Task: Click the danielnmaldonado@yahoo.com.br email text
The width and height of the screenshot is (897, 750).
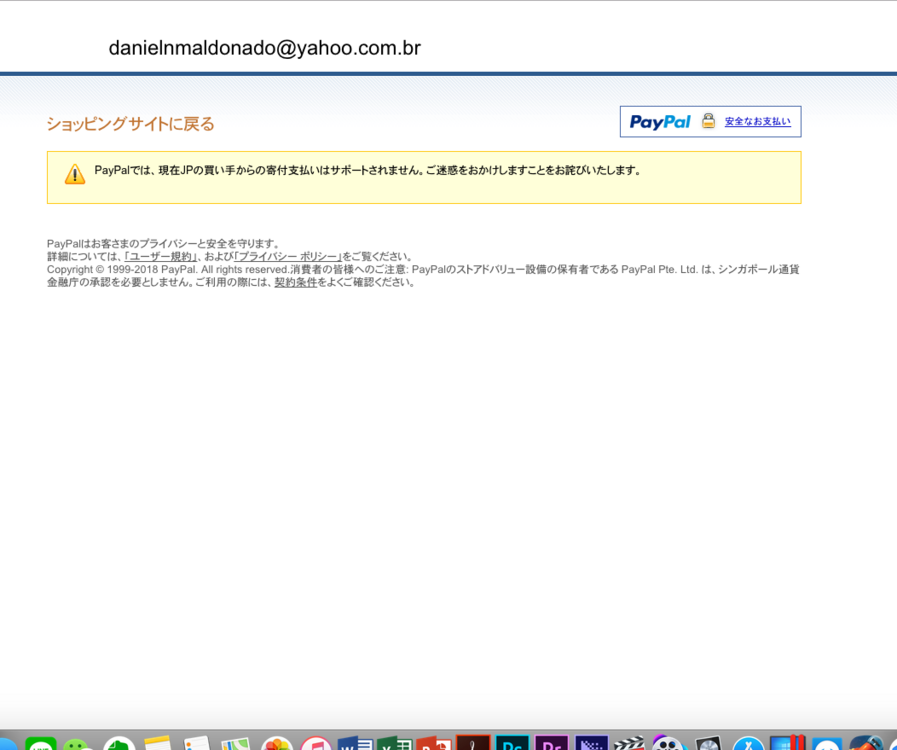Action: click(x=264, y=48)
